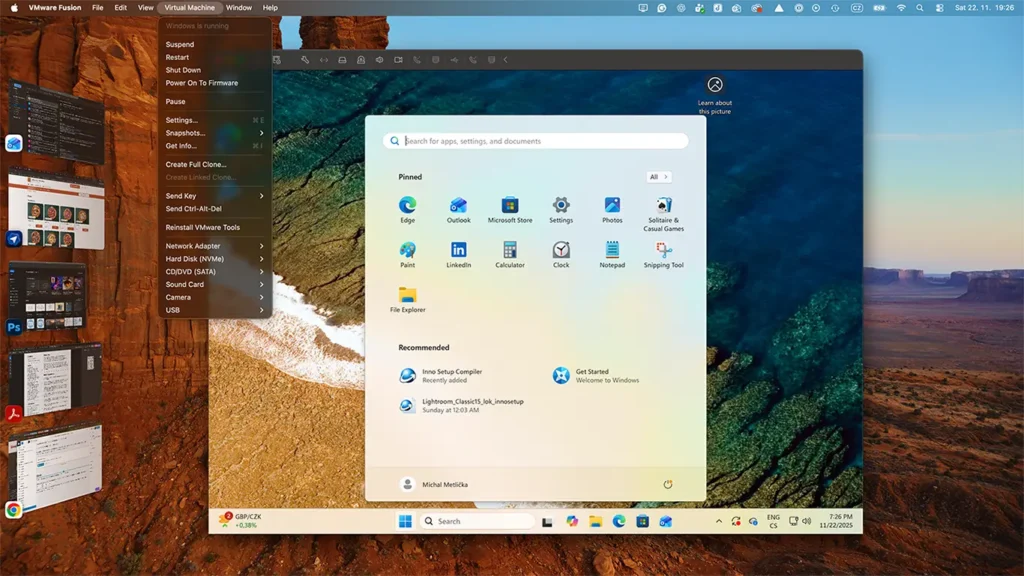Viewport: 1024px width, 576px height.
Task: Select Settings in the Virtual Machine menu
Action: (183, 119)
